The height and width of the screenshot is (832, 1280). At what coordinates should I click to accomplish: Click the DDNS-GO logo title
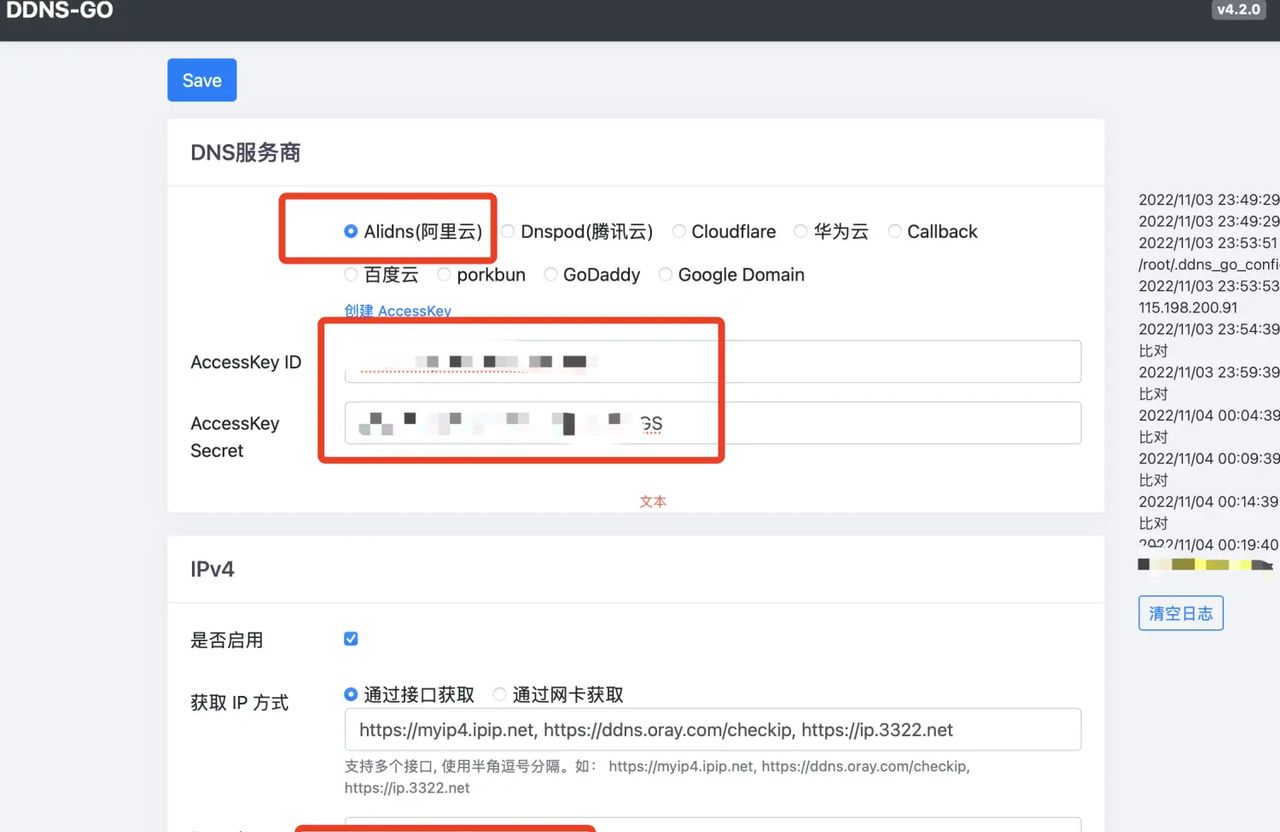(60, 11)
